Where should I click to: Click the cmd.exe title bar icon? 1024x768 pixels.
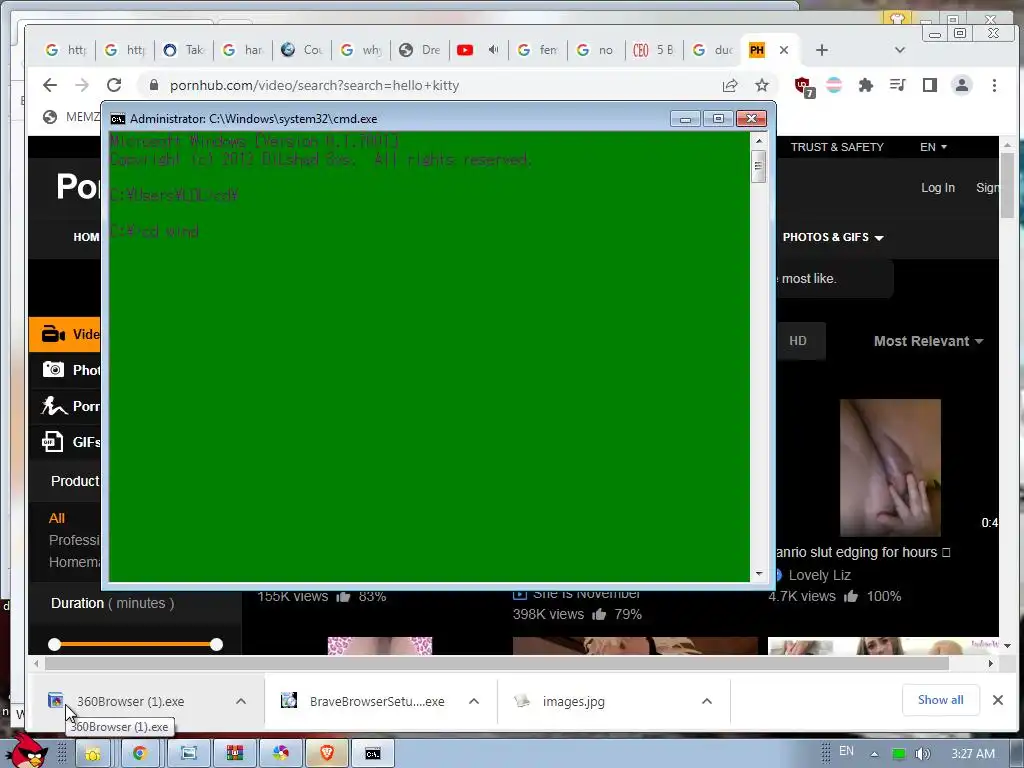pos(118,119)
